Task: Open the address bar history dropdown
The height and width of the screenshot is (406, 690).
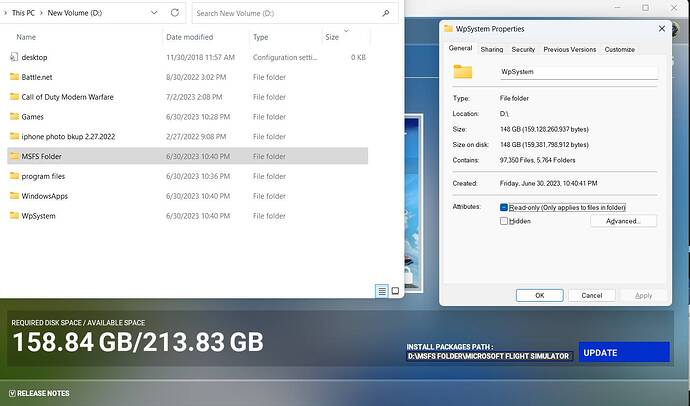Action: tap(154, 13)
